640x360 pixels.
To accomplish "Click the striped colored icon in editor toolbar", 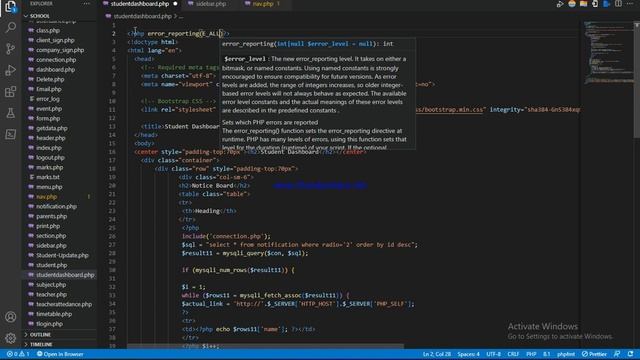I will click(583, 4).
